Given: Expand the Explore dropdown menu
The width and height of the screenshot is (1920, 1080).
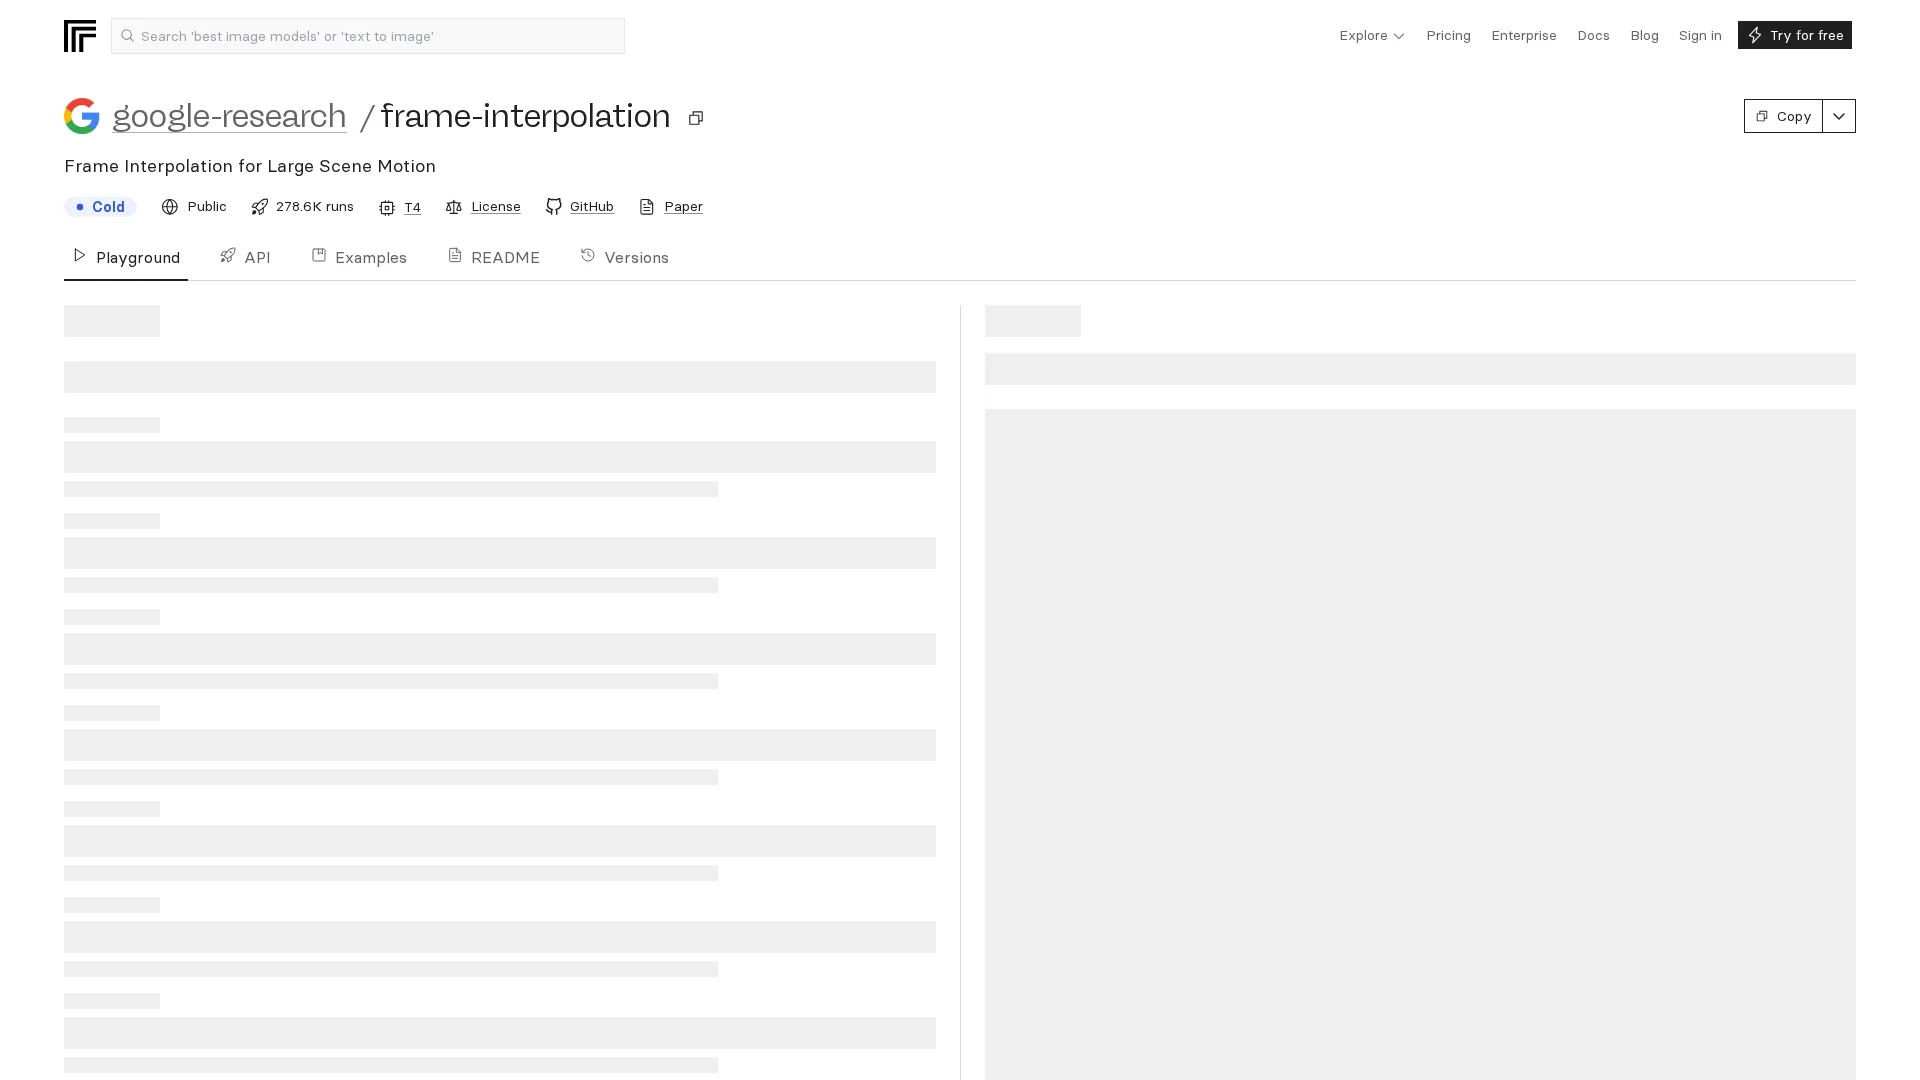Looking at the screenshot, I should 1371,35.
